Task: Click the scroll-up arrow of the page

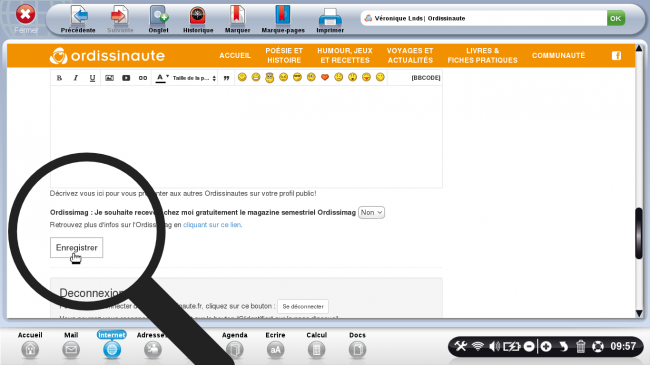Action: pyautogui.click(x=639, y=49)
